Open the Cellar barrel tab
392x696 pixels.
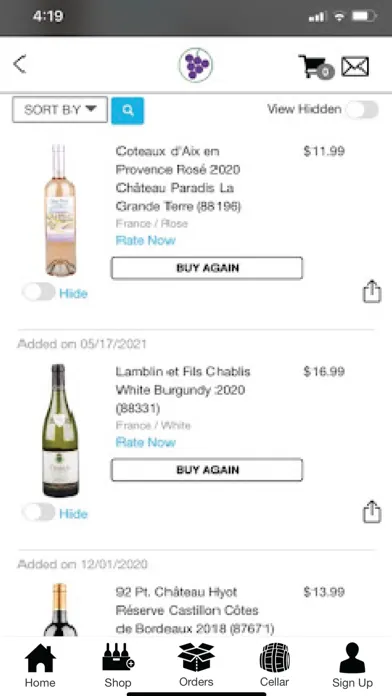click(274, 665)
